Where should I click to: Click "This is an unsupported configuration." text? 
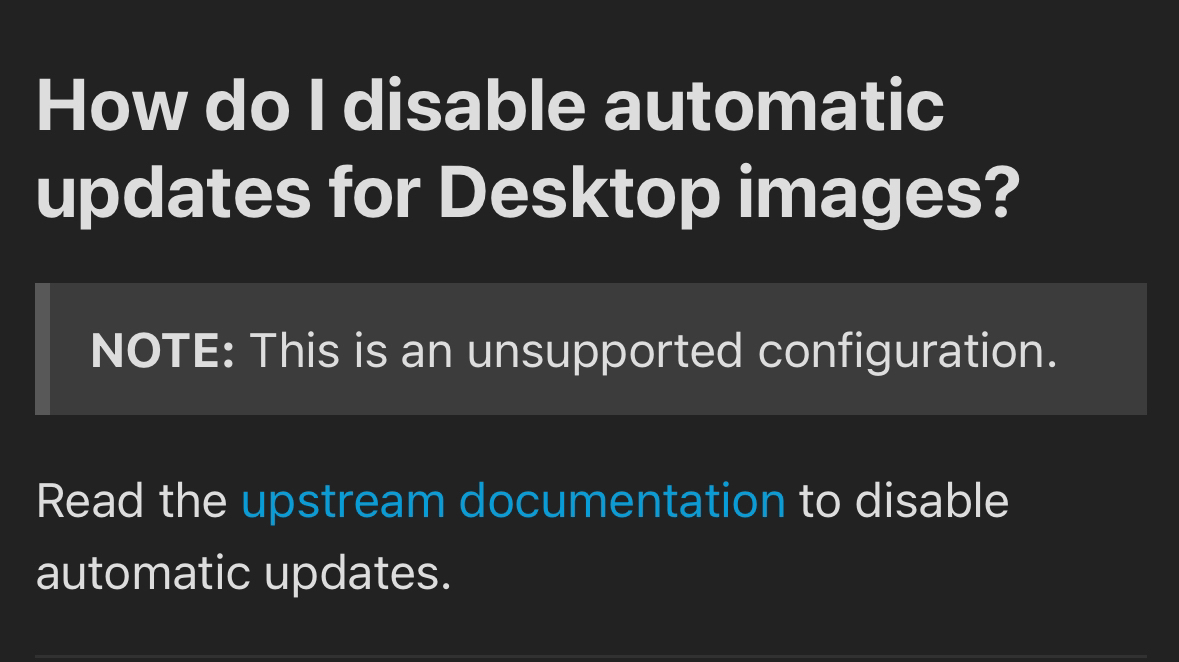point(653,352)
